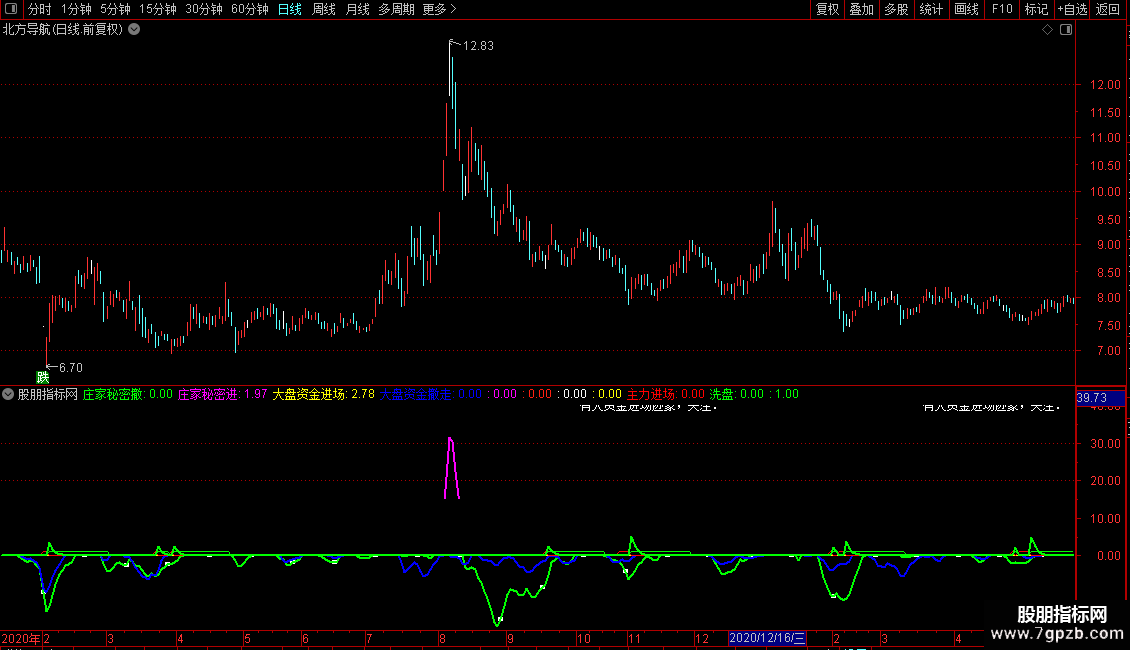
Task: Click the 北方导航(日线.前复权) chart title
Action: coord(63,30)
